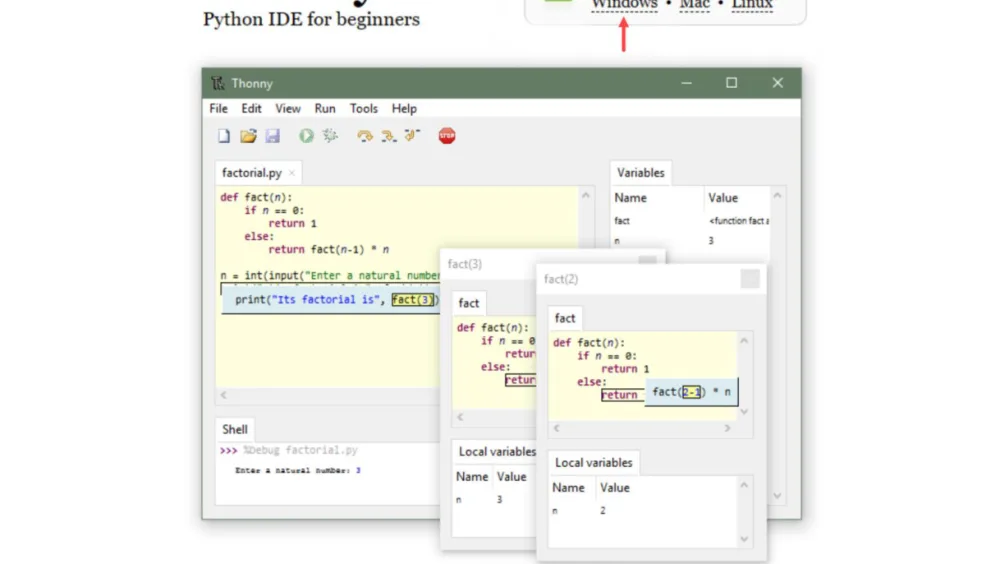The image size is (1000, 564).
Task: Close the factorial.py tab
Action: (x=292, y=173)
